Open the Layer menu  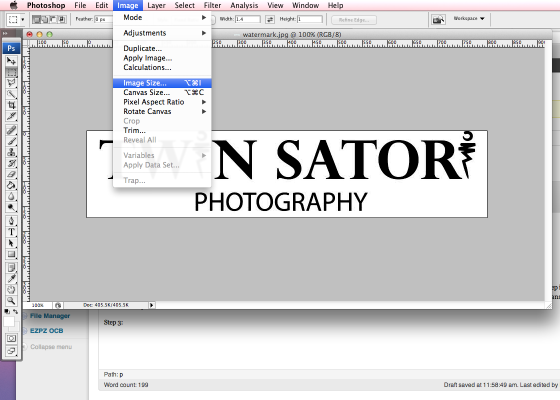coord(156,5)
